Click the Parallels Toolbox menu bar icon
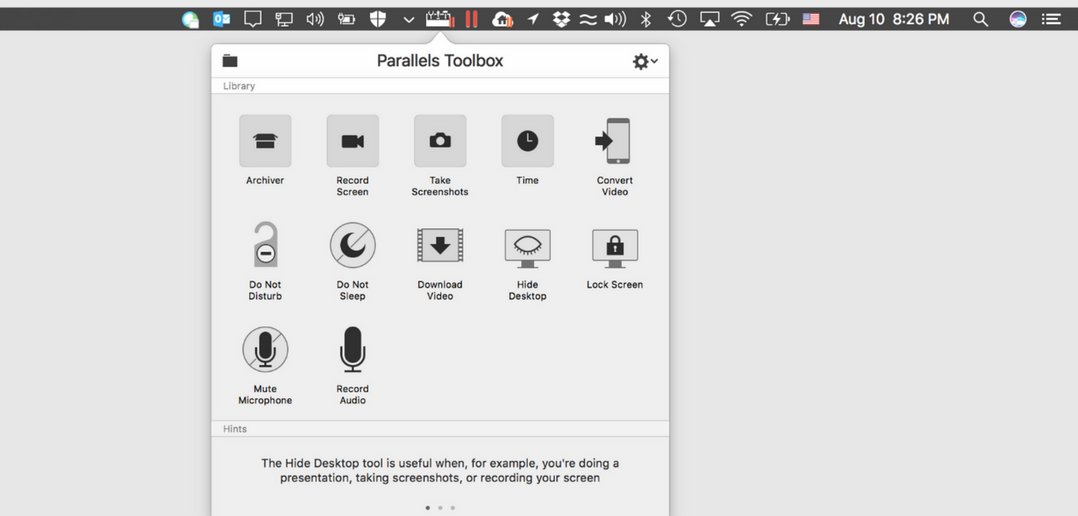Screen dimensions: 1078x516 tap(440, 19)
